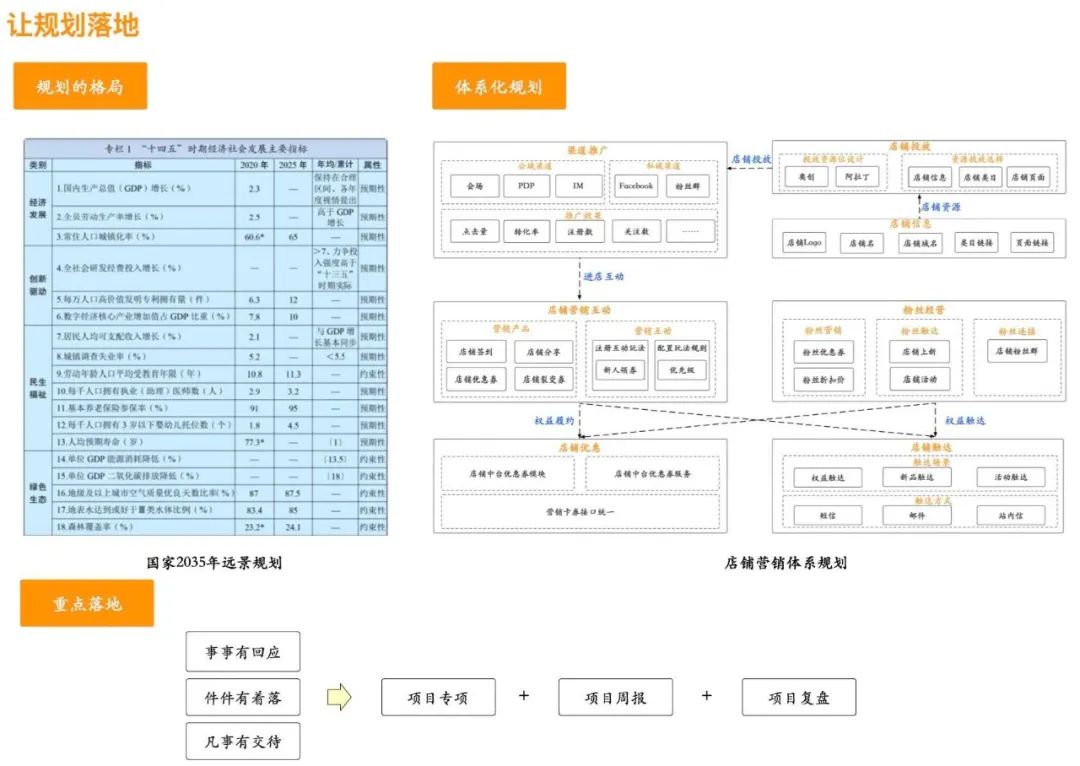Select the 关注数 metric box
The height and width of the screenshot is (766, 1080).
pos(636,231)
